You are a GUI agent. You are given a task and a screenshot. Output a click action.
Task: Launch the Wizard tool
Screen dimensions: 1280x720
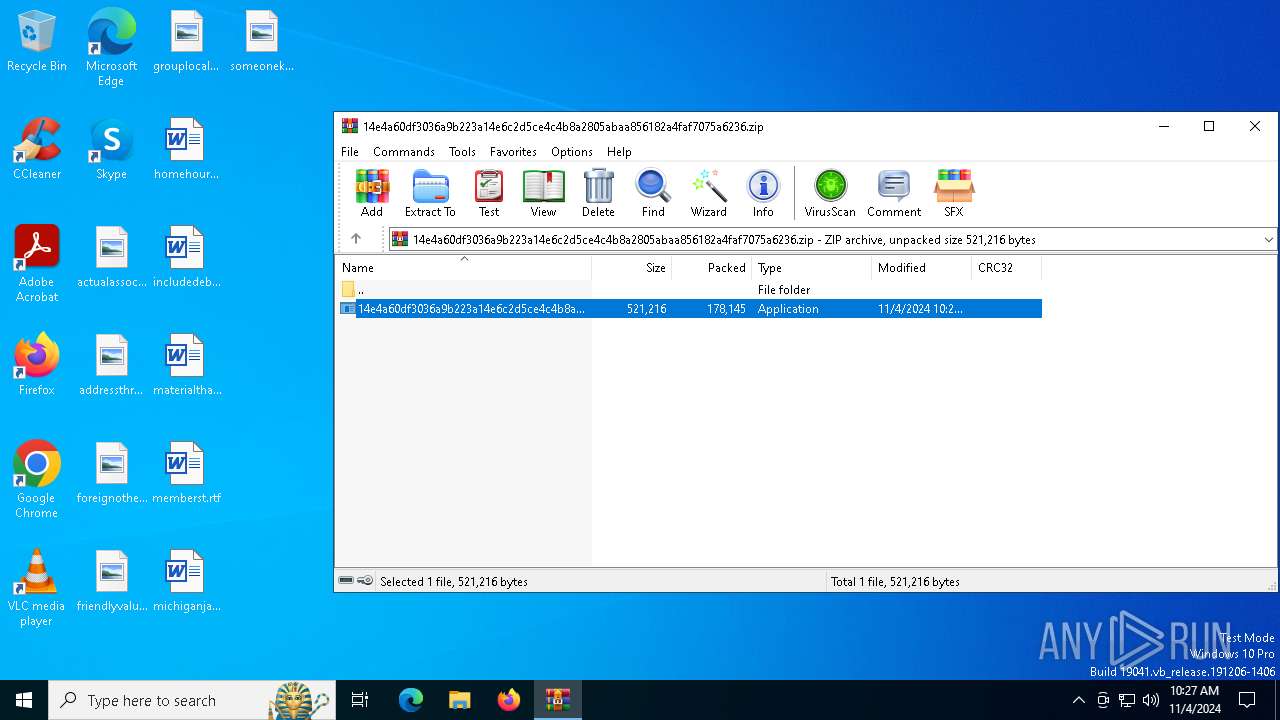tap(708, 193)
